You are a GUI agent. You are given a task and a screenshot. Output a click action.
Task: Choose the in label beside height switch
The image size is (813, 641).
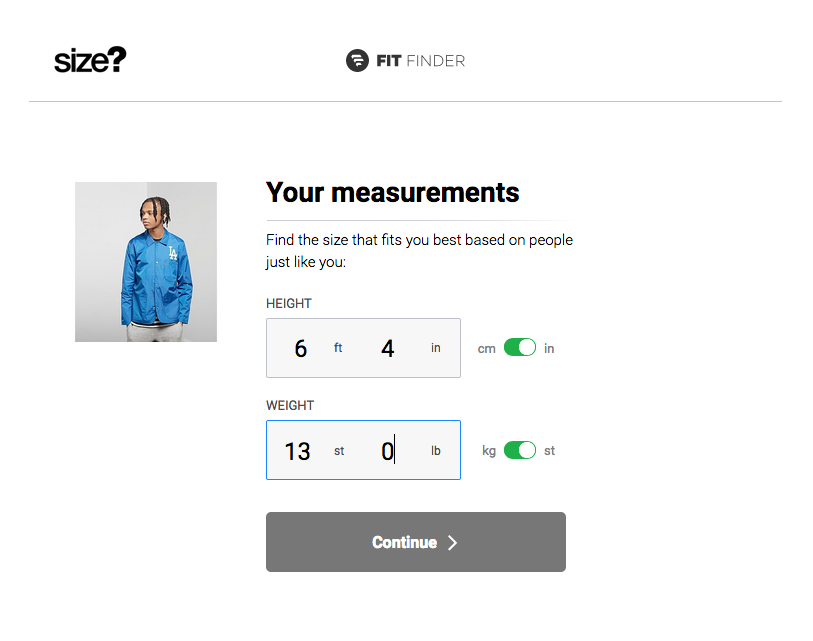[x=549, y=349]
